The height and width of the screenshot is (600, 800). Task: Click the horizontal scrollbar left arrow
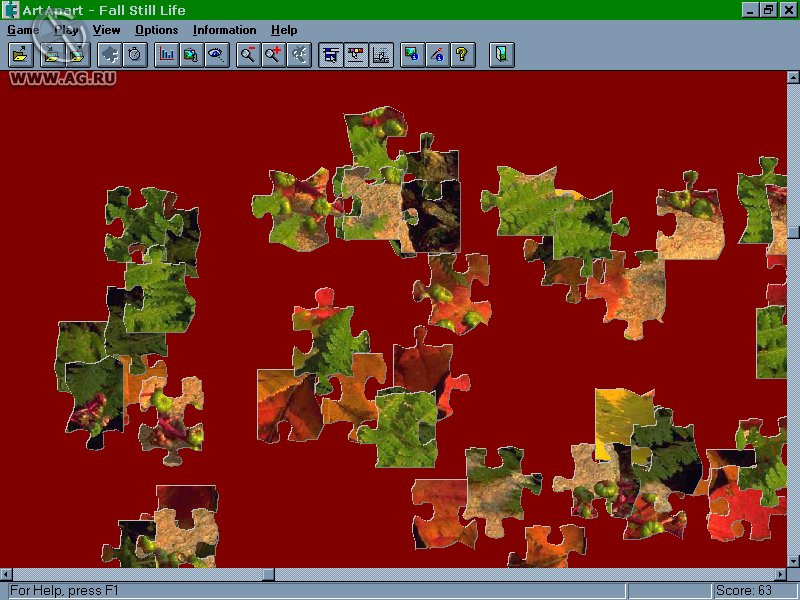(6, 574)
